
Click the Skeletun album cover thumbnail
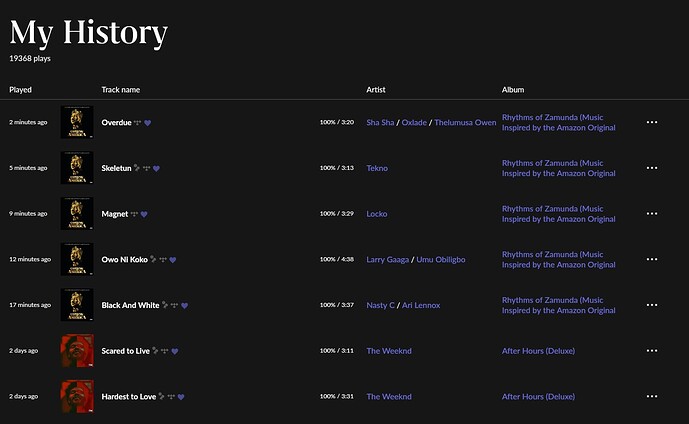coord(77,168)
